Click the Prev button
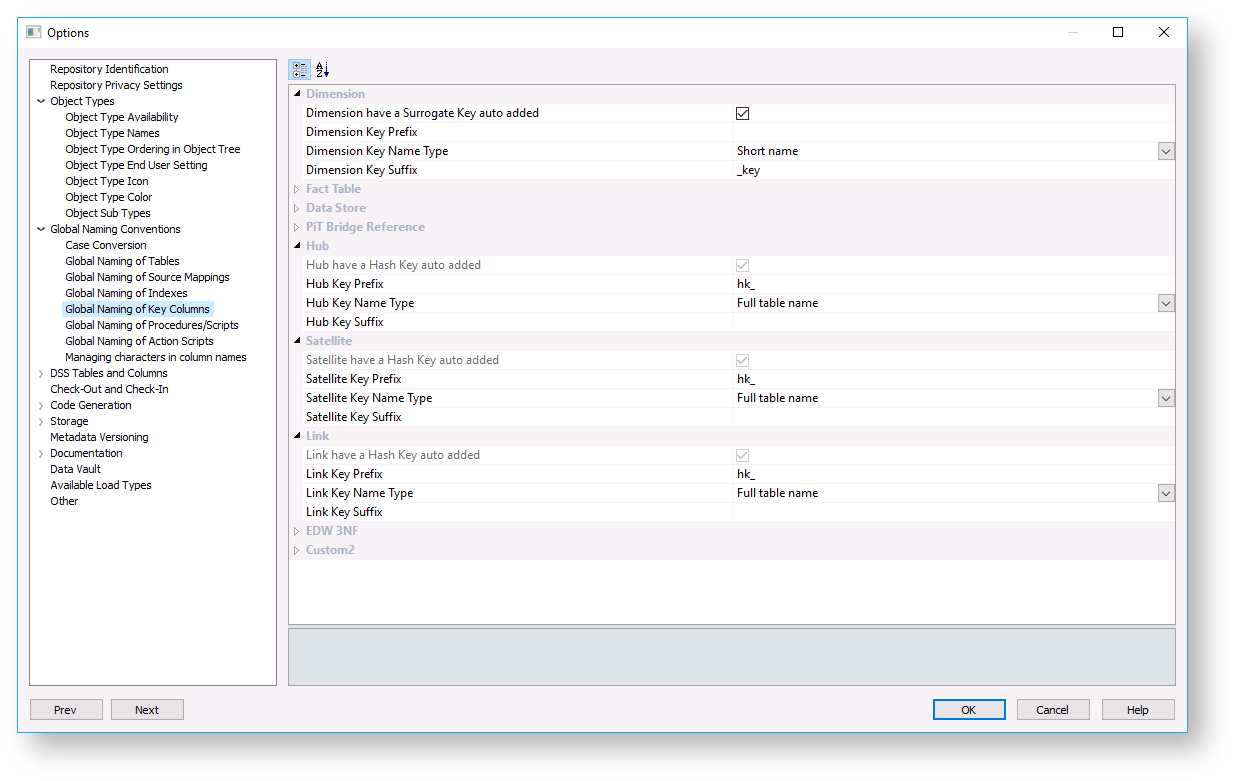The height and width of the screenshot is (781, 1236). click(x=66, y=710)
